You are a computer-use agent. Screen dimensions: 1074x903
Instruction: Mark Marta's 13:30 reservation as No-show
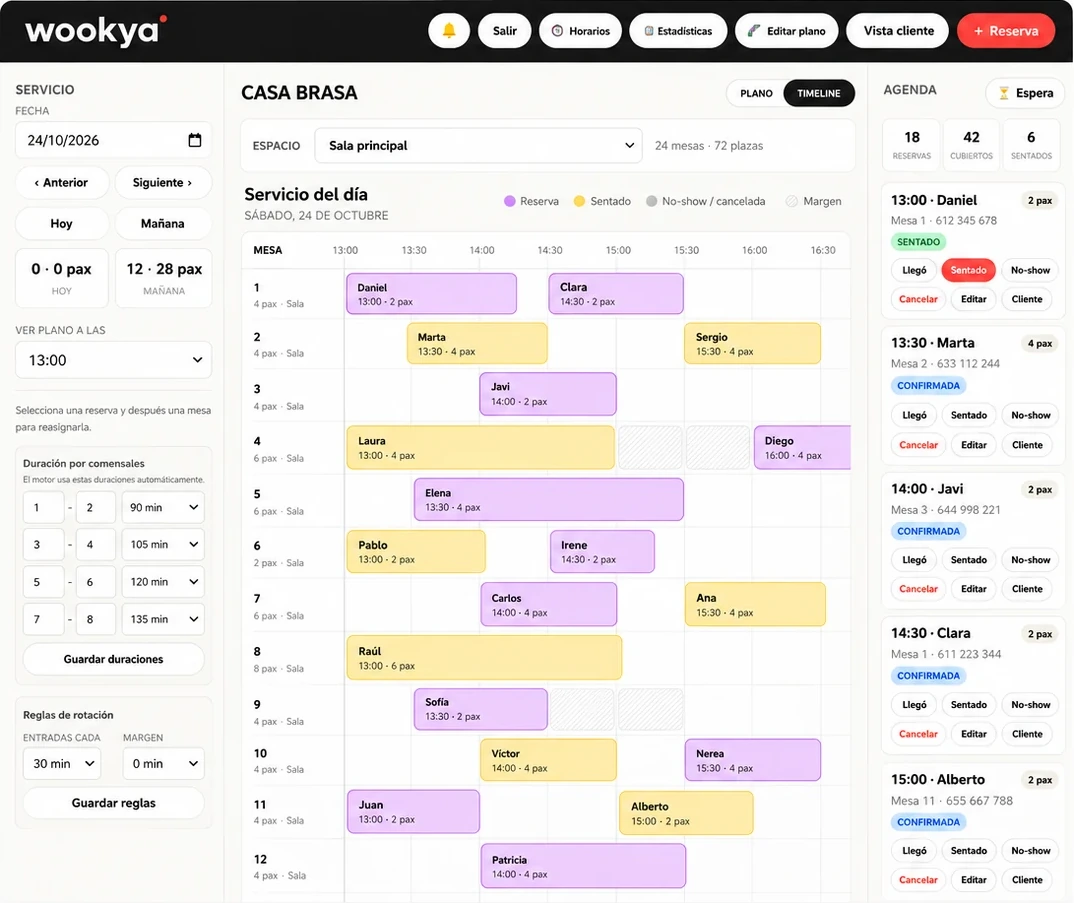(x=1030, y=415)
